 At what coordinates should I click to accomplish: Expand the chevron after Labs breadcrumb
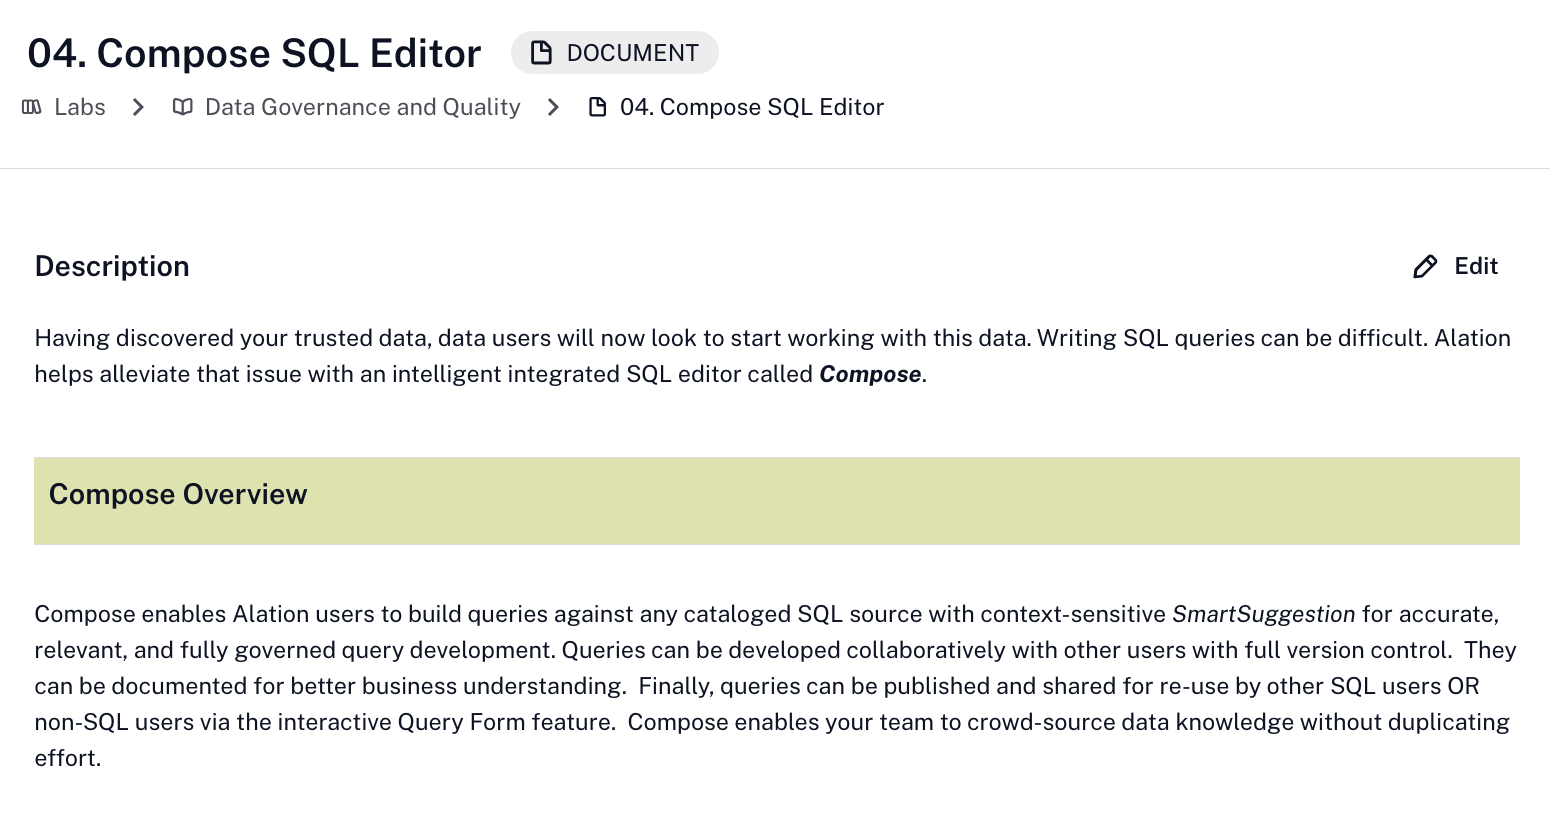139,107
